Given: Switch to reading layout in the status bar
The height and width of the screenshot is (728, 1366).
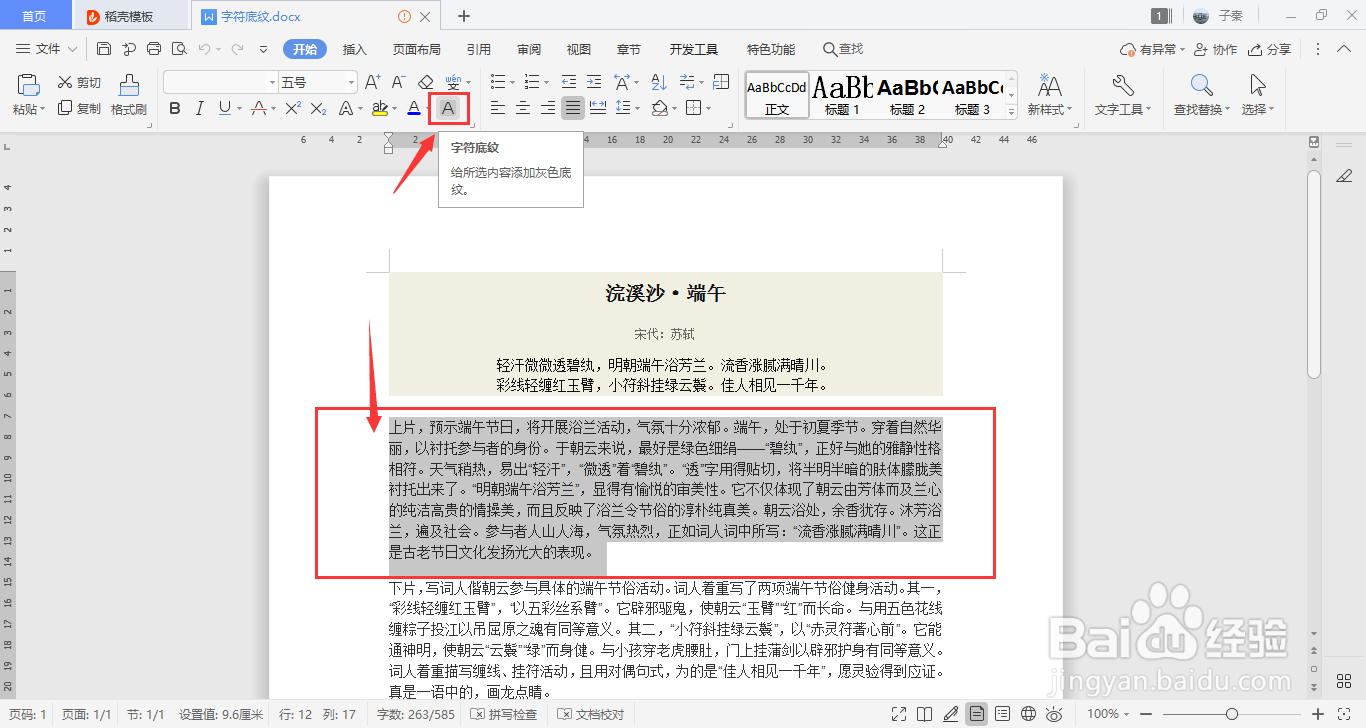Looking at the screenshot, I should 923,714.
